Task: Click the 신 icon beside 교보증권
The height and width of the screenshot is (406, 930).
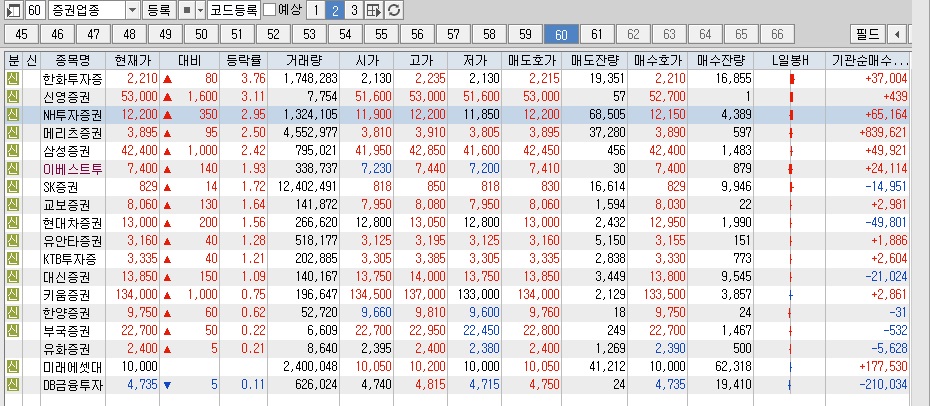Action: click(14, 205)
